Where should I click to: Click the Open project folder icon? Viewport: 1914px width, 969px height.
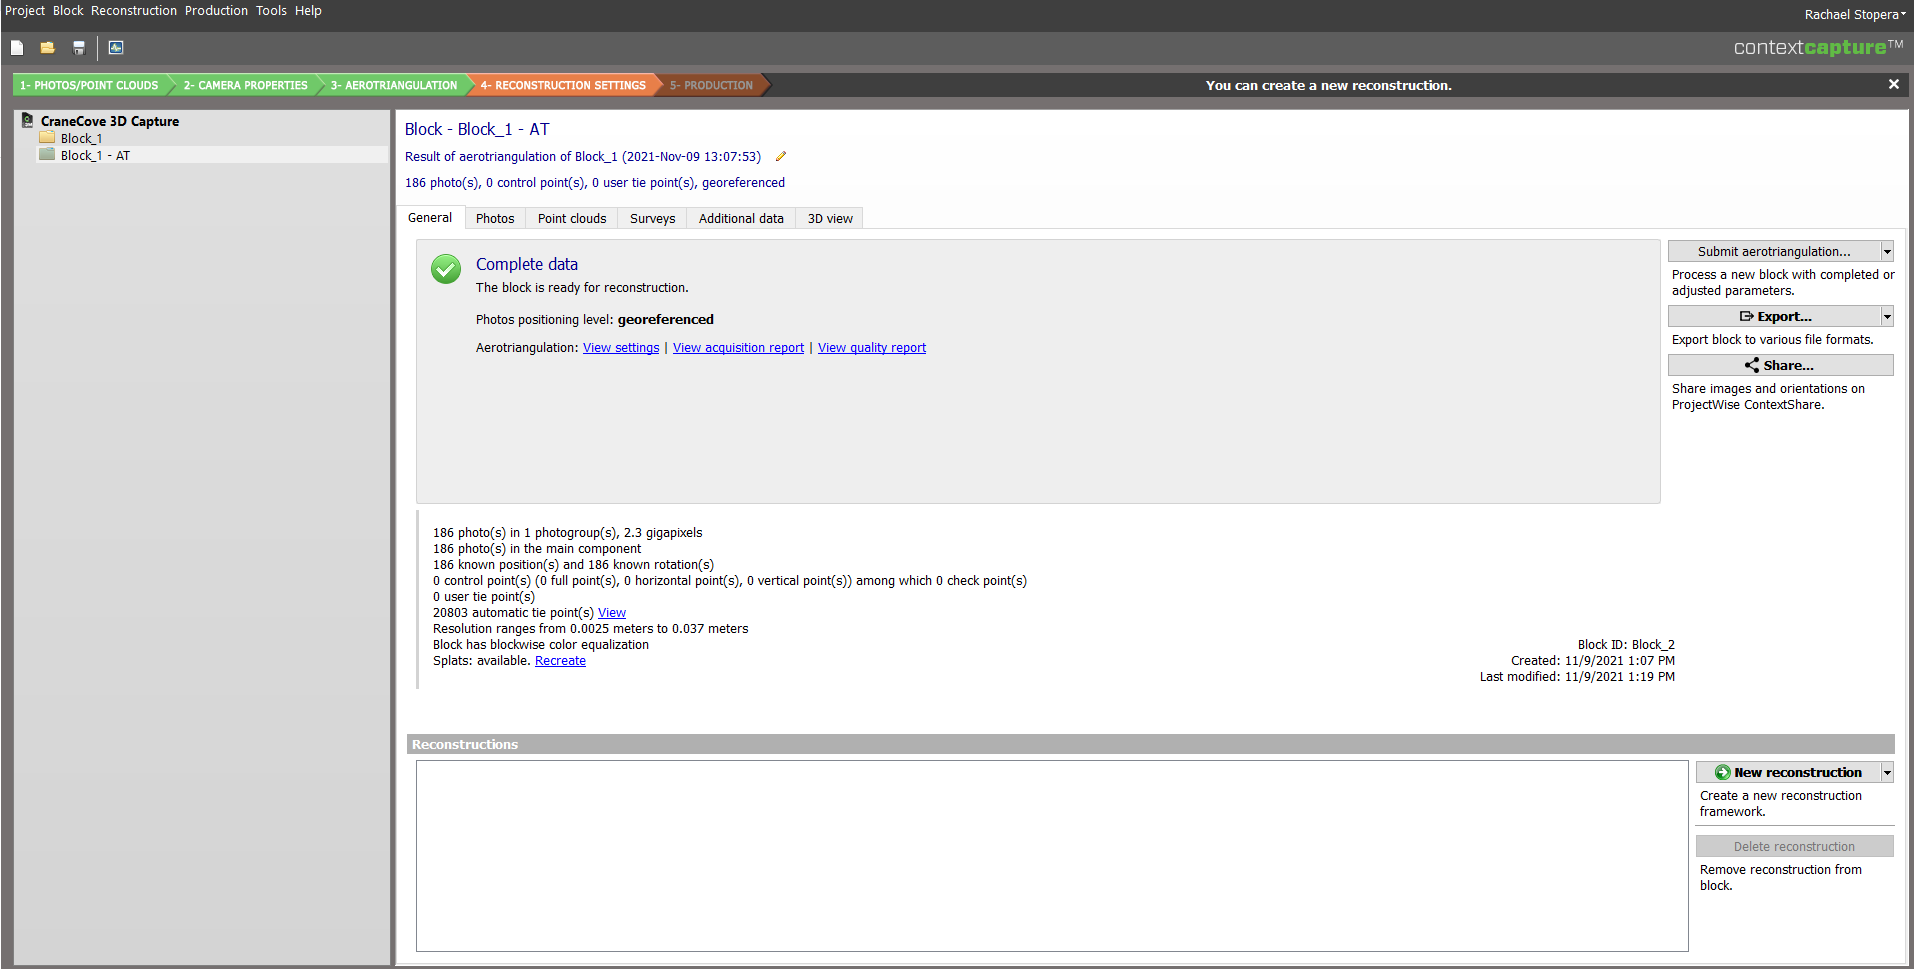point(47,47)
